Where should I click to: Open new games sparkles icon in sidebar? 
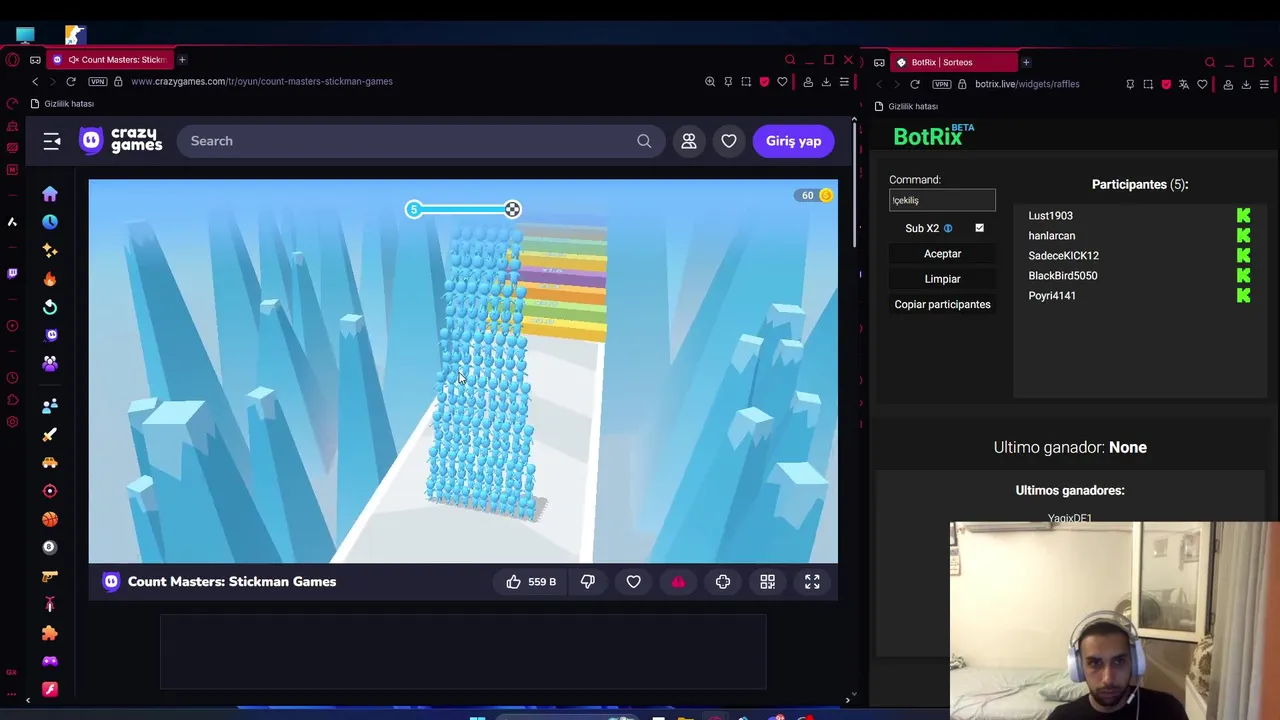(50, 250)
